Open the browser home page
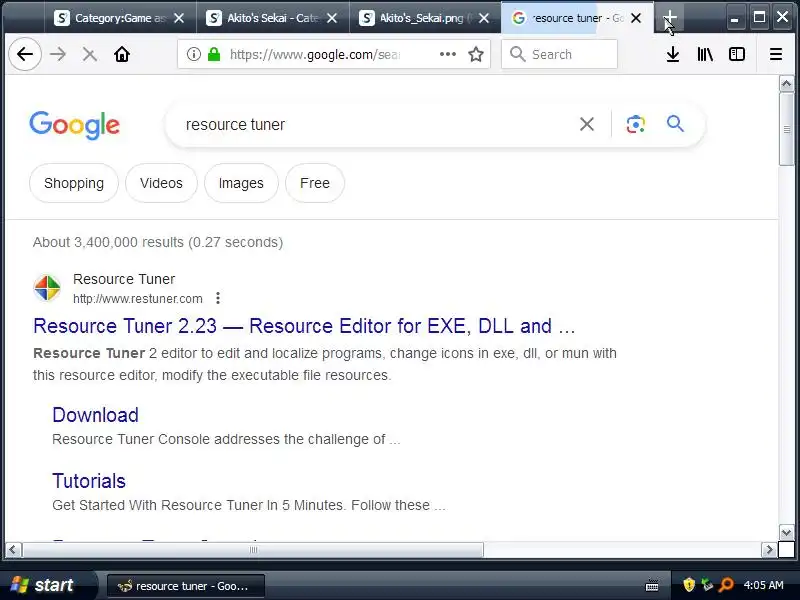800x600 pixels. [122, 54]
